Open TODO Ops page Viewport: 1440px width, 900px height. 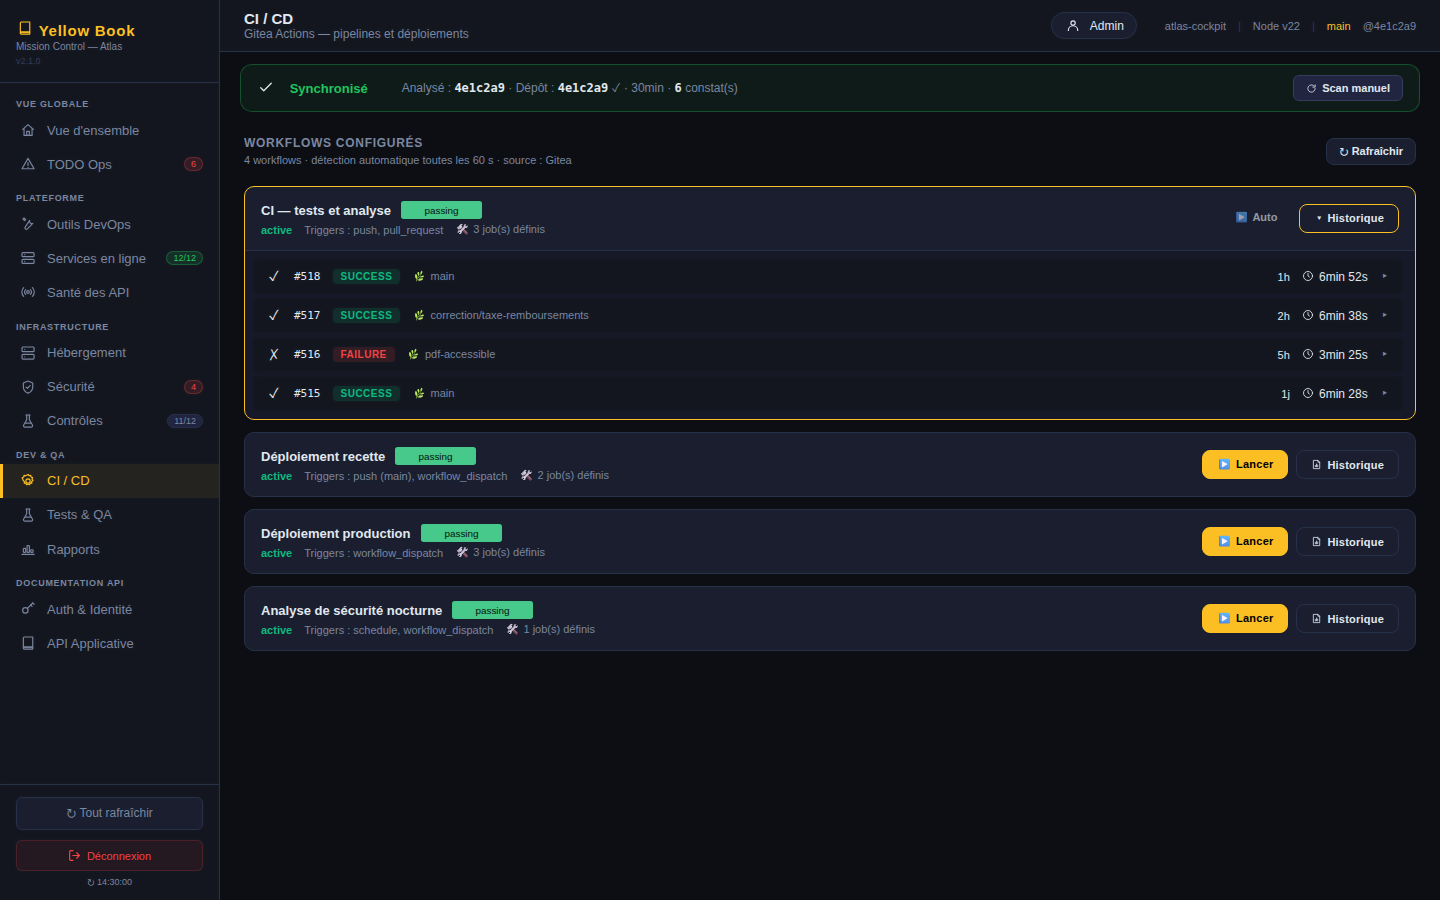click(x=109, y=164)
